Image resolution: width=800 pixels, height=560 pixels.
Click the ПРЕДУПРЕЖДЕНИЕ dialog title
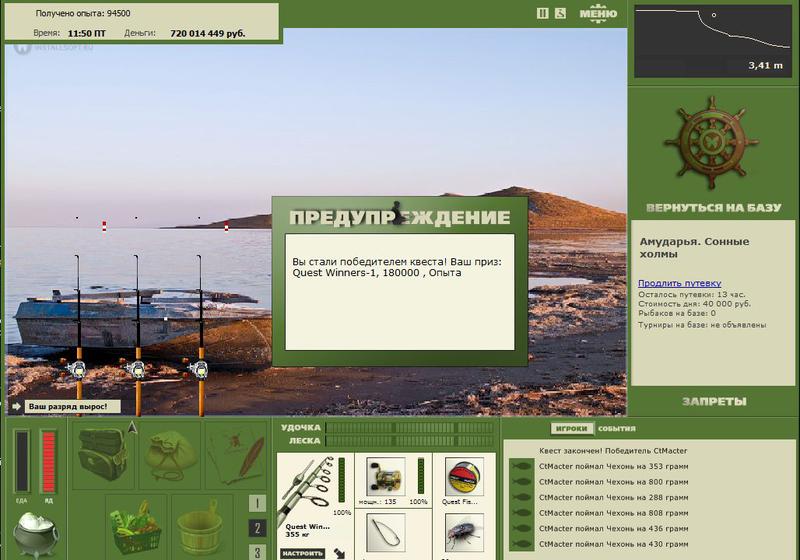(399, 217)
